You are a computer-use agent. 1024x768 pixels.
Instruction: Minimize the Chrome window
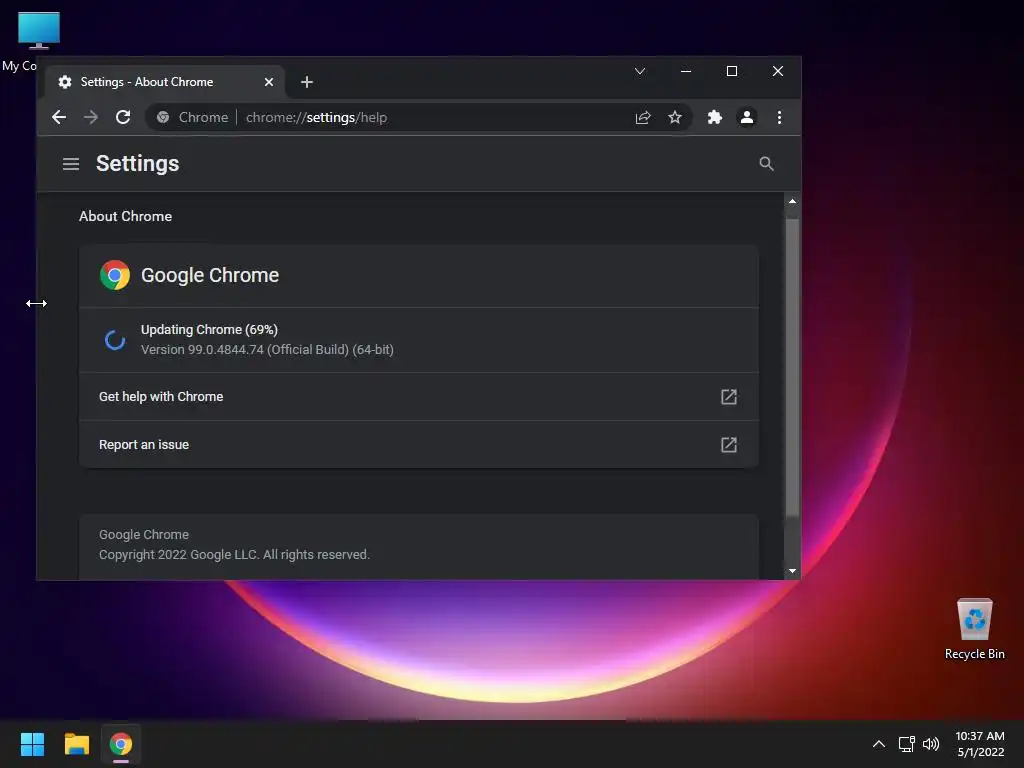[x=686, y=71]
